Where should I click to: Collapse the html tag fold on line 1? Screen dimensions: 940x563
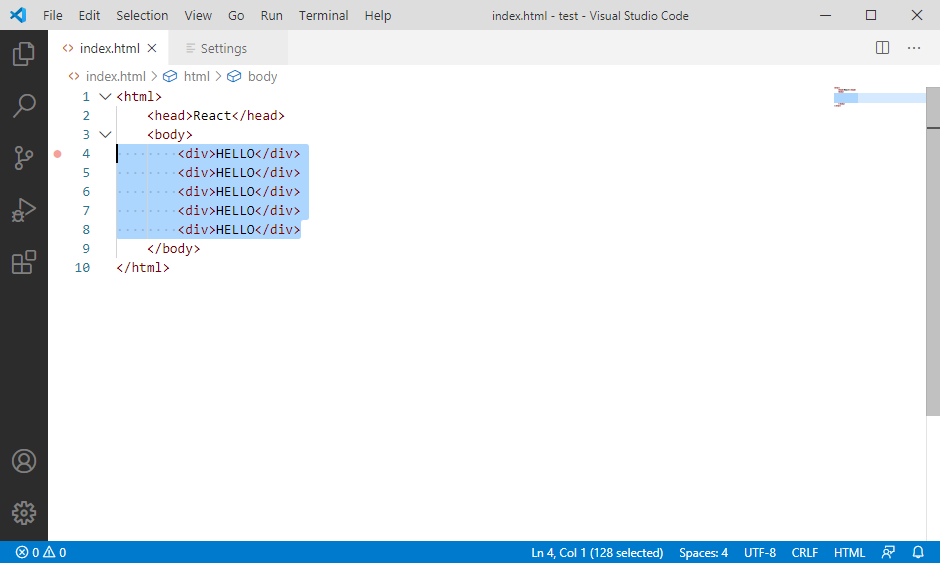click(x=105, y=97)
